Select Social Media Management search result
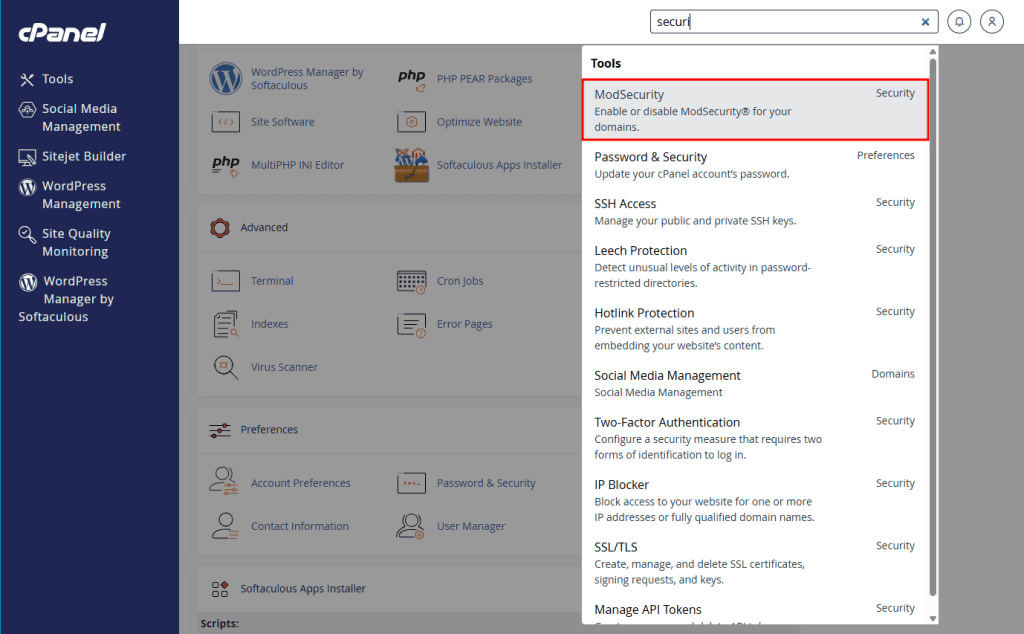This screenshot has height=634, width=1024. [755, 383]
